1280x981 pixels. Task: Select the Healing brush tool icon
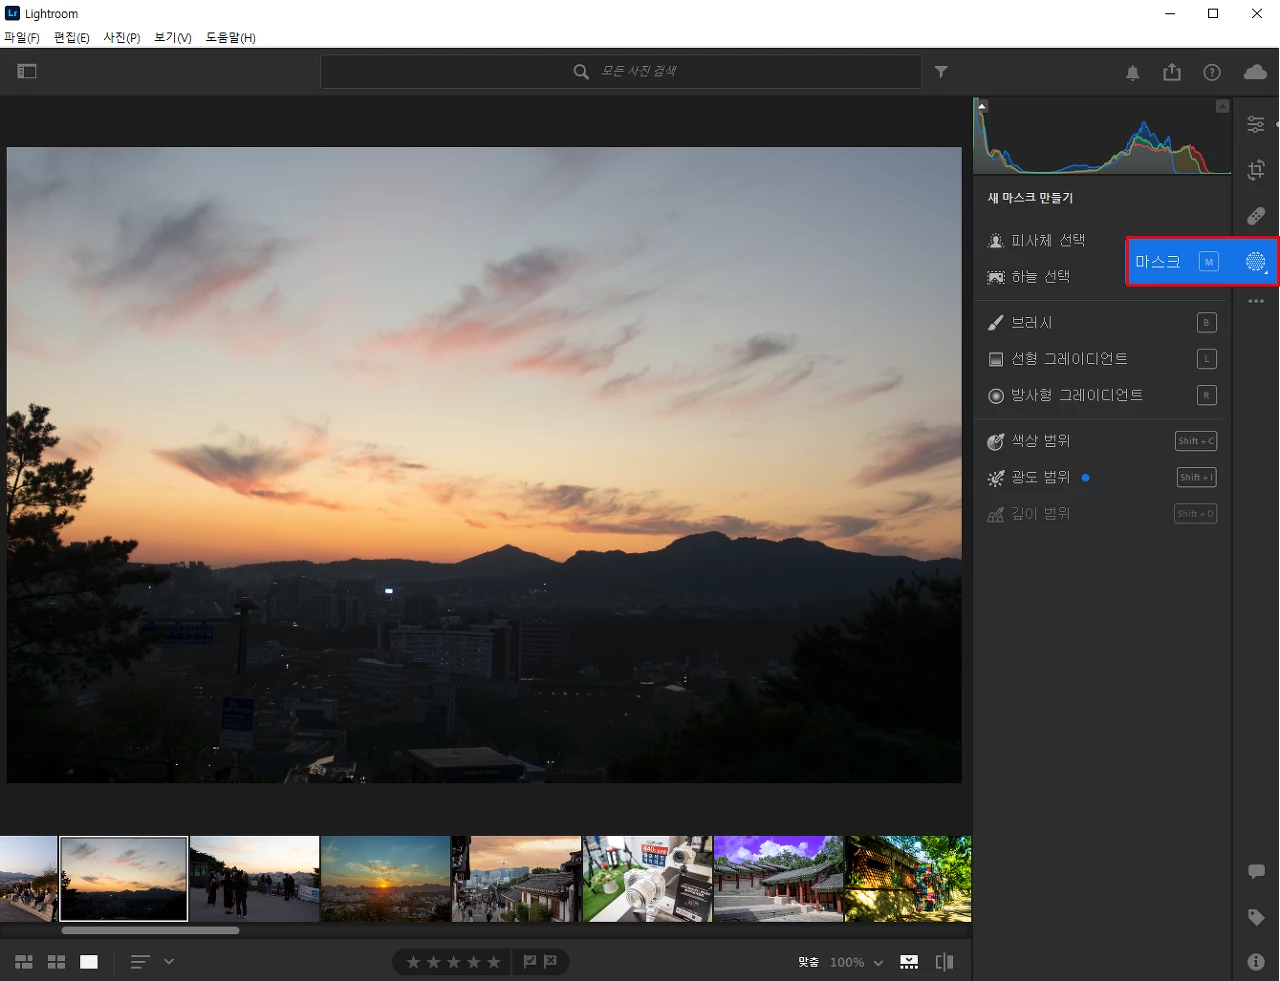point(1256,216)
